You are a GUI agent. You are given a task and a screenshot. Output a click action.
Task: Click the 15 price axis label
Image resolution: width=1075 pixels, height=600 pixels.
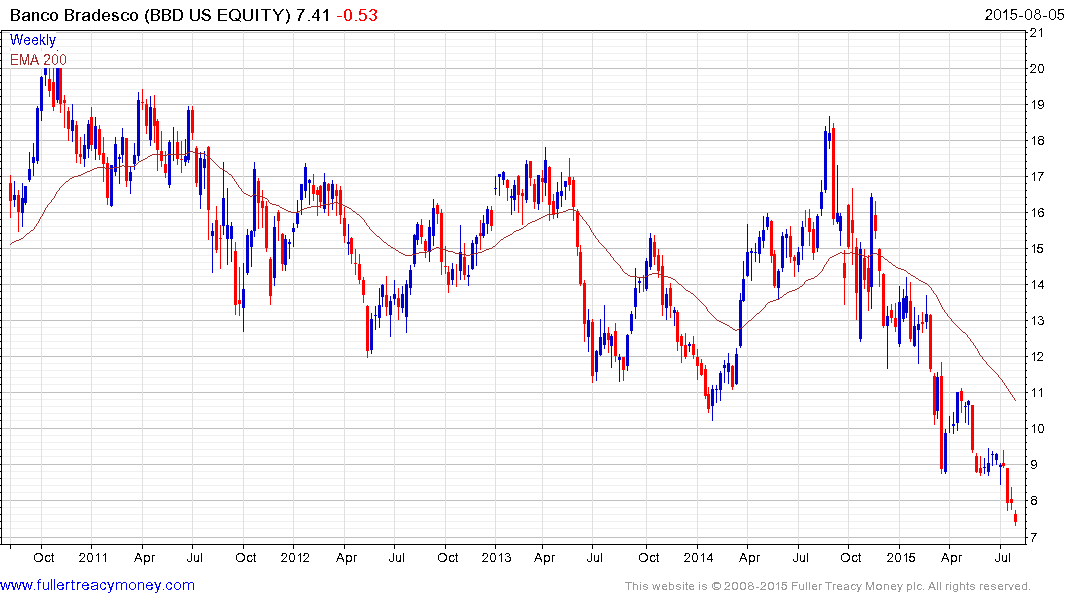click(x=1037, y=249)
